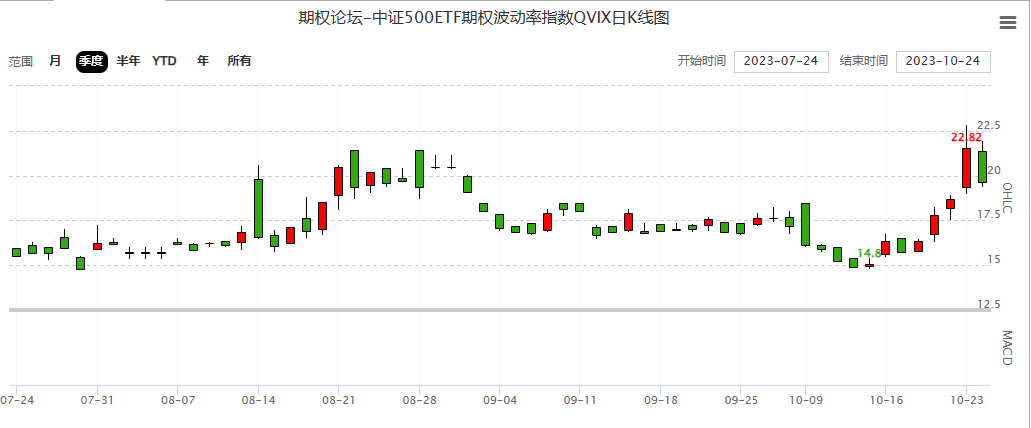
Task: Click the y-axis value 20
Action: coord(994,170)
